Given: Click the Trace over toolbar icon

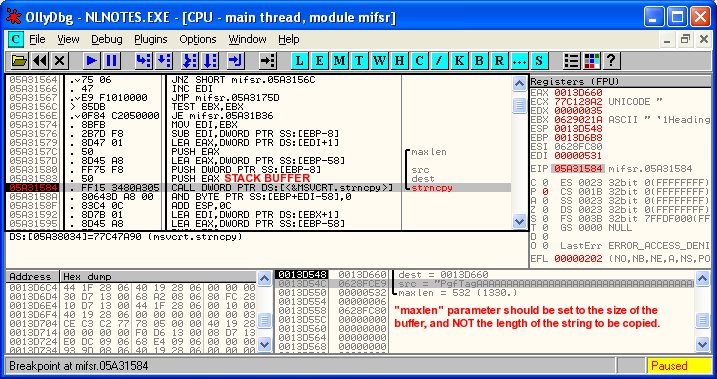Looking at the screenshot, I should [x=209, y=60].
